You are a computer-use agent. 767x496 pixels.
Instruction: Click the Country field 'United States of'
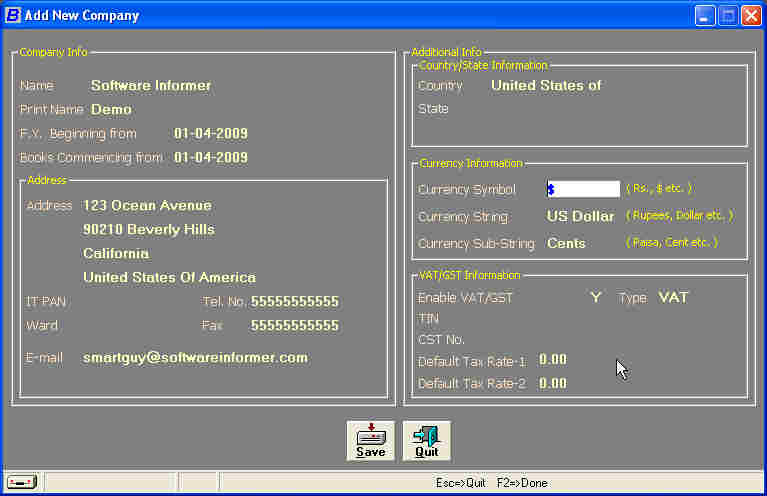coord(546,86)
